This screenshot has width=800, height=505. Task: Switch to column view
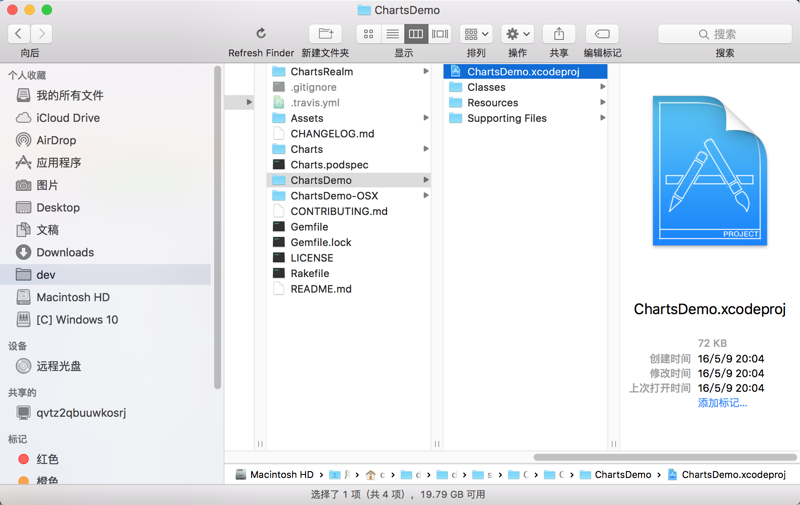[416, 34]
